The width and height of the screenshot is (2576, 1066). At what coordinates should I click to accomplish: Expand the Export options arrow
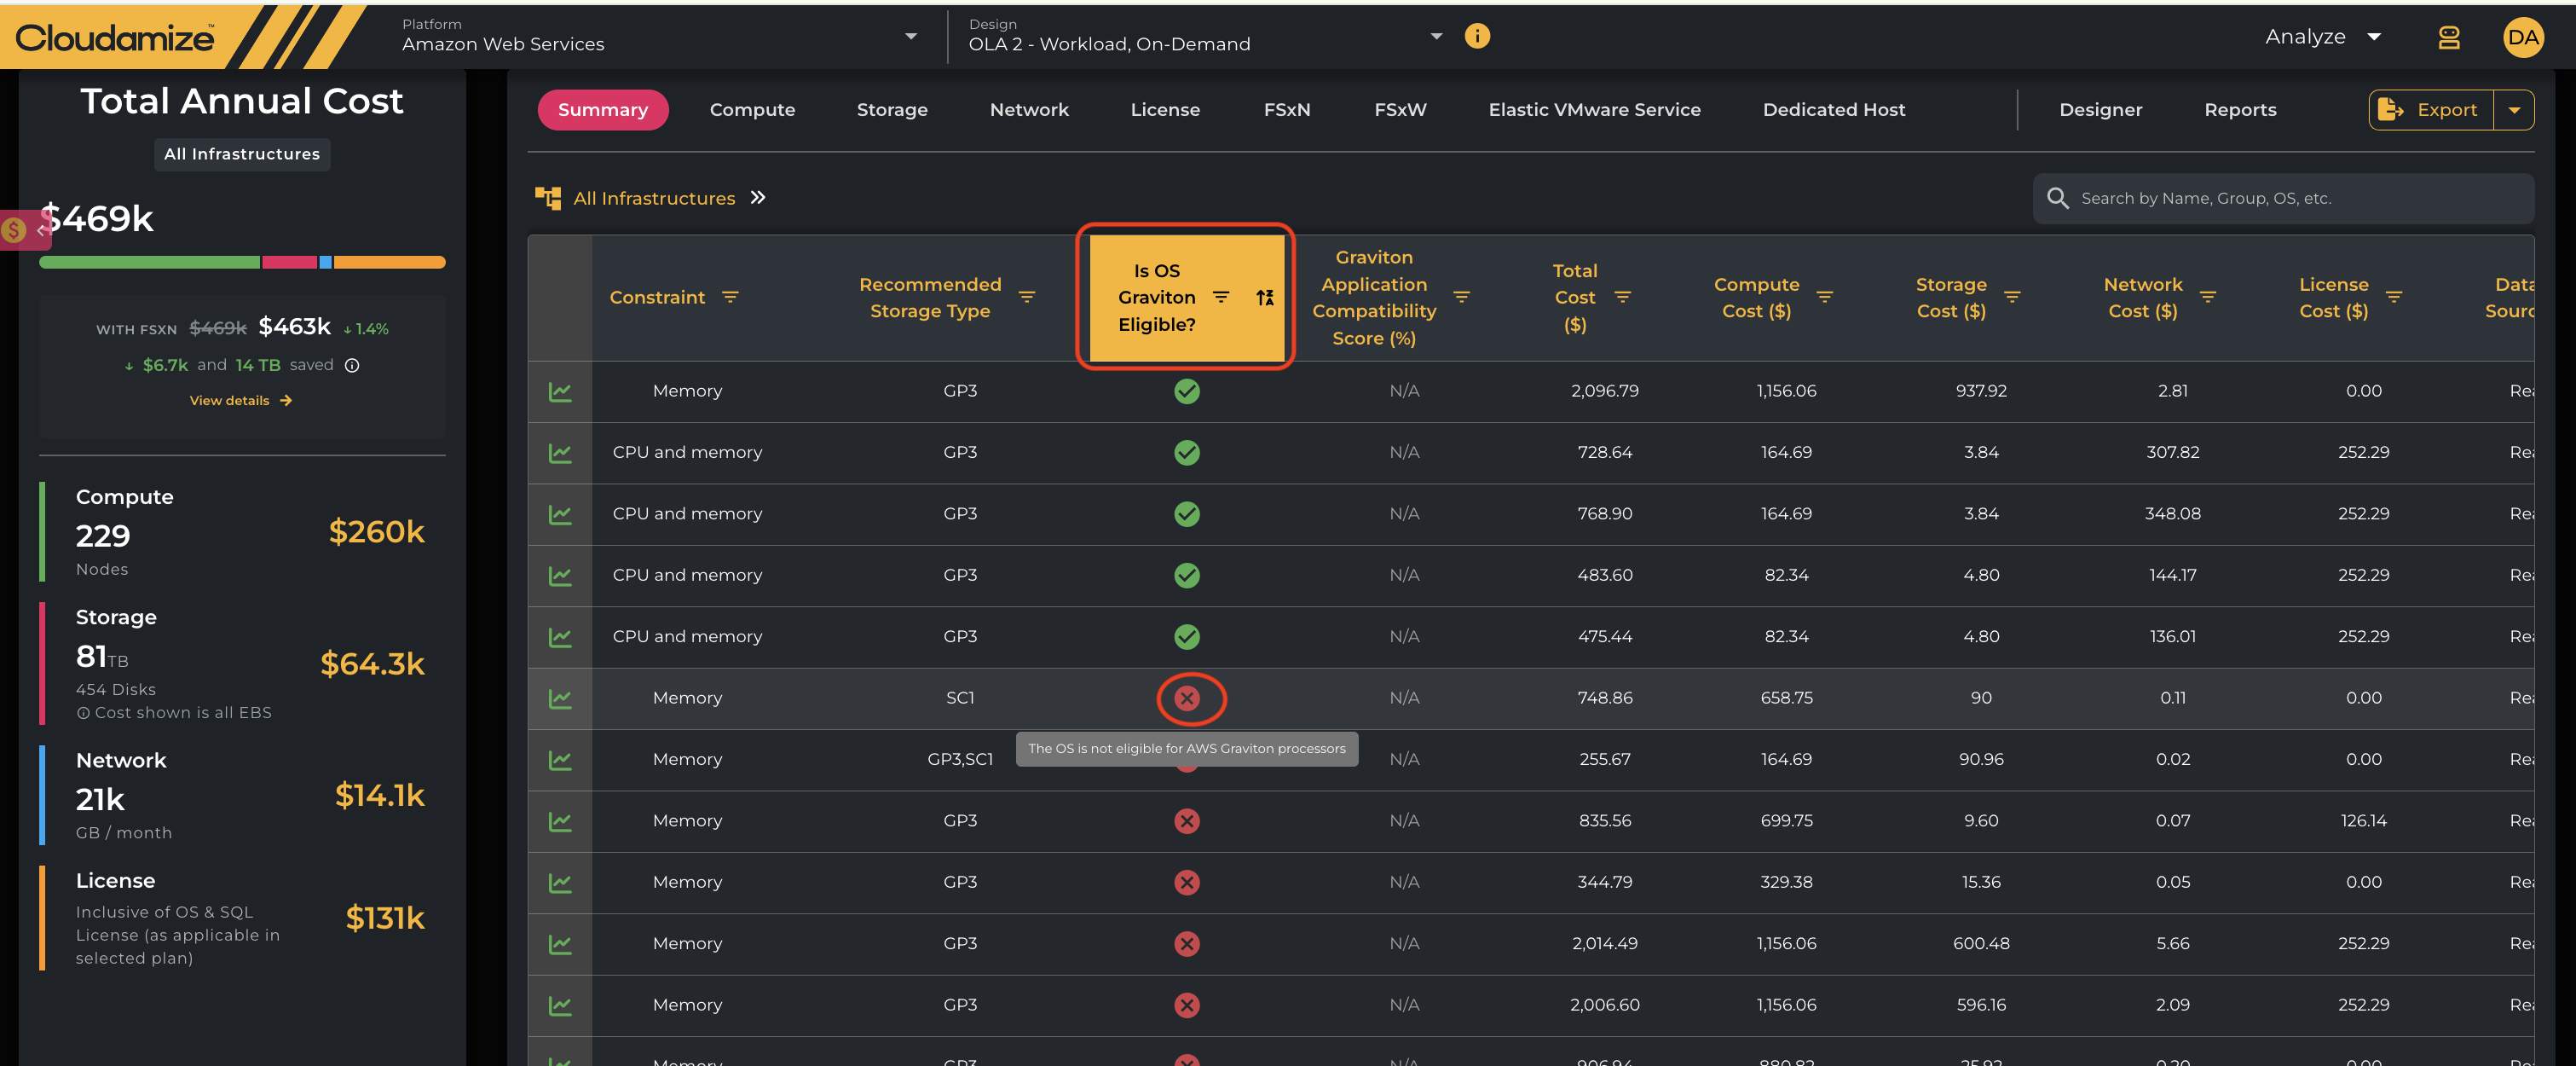coord(2514,110)
